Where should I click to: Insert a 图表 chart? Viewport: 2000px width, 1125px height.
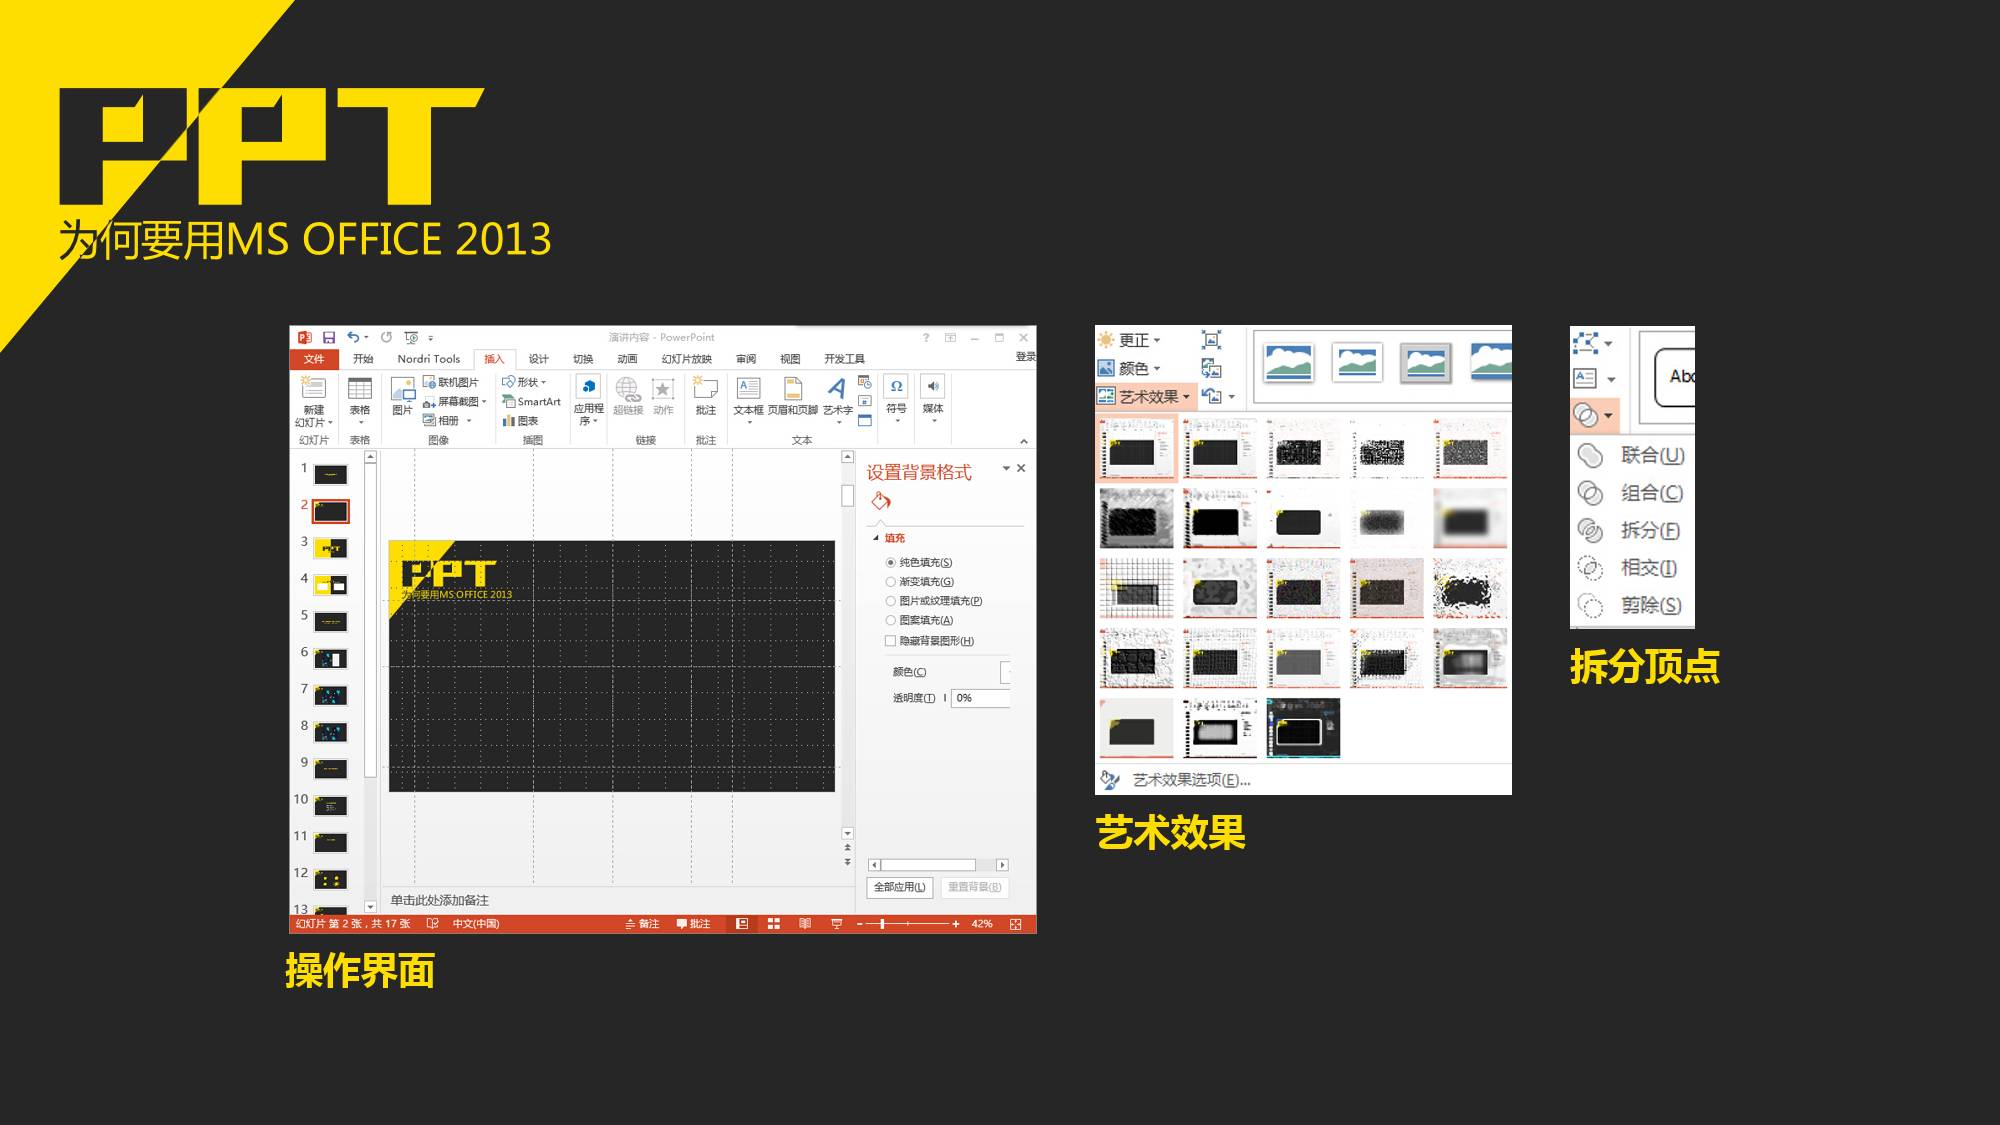(x=521, y=421)
